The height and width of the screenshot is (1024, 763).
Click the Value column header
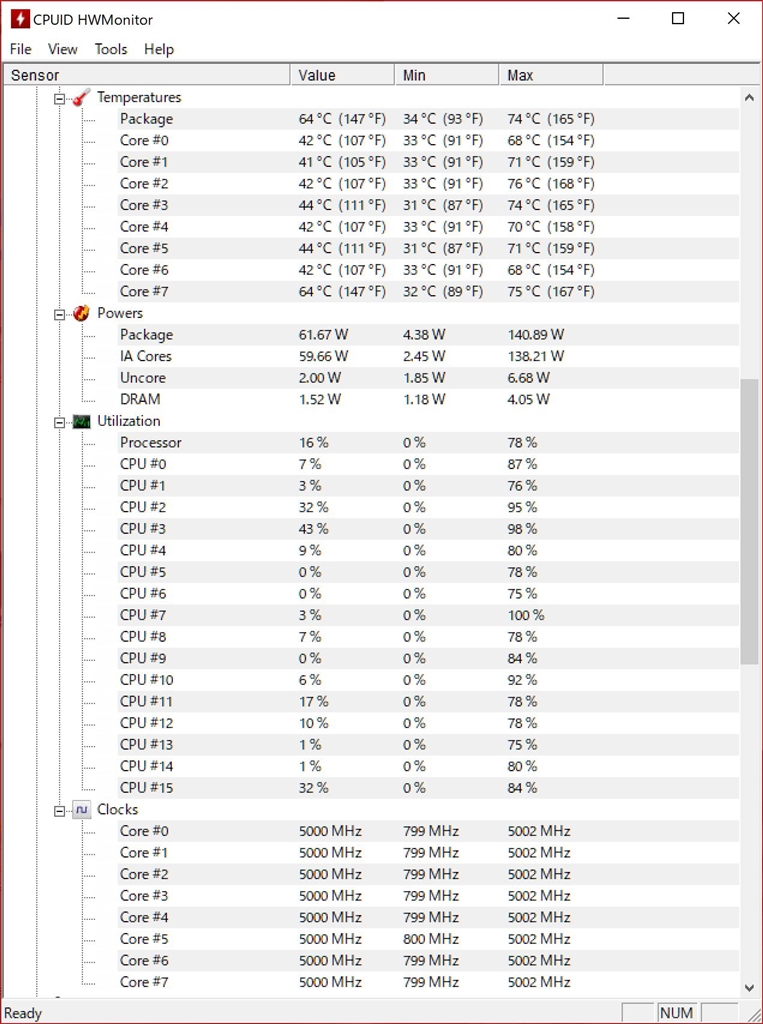tap(343, 75)
